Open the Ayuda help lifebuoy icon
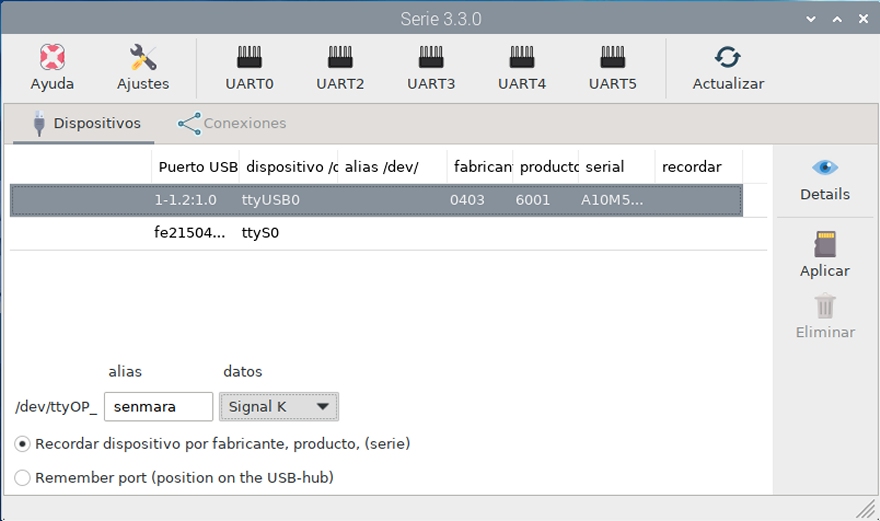 52,57
